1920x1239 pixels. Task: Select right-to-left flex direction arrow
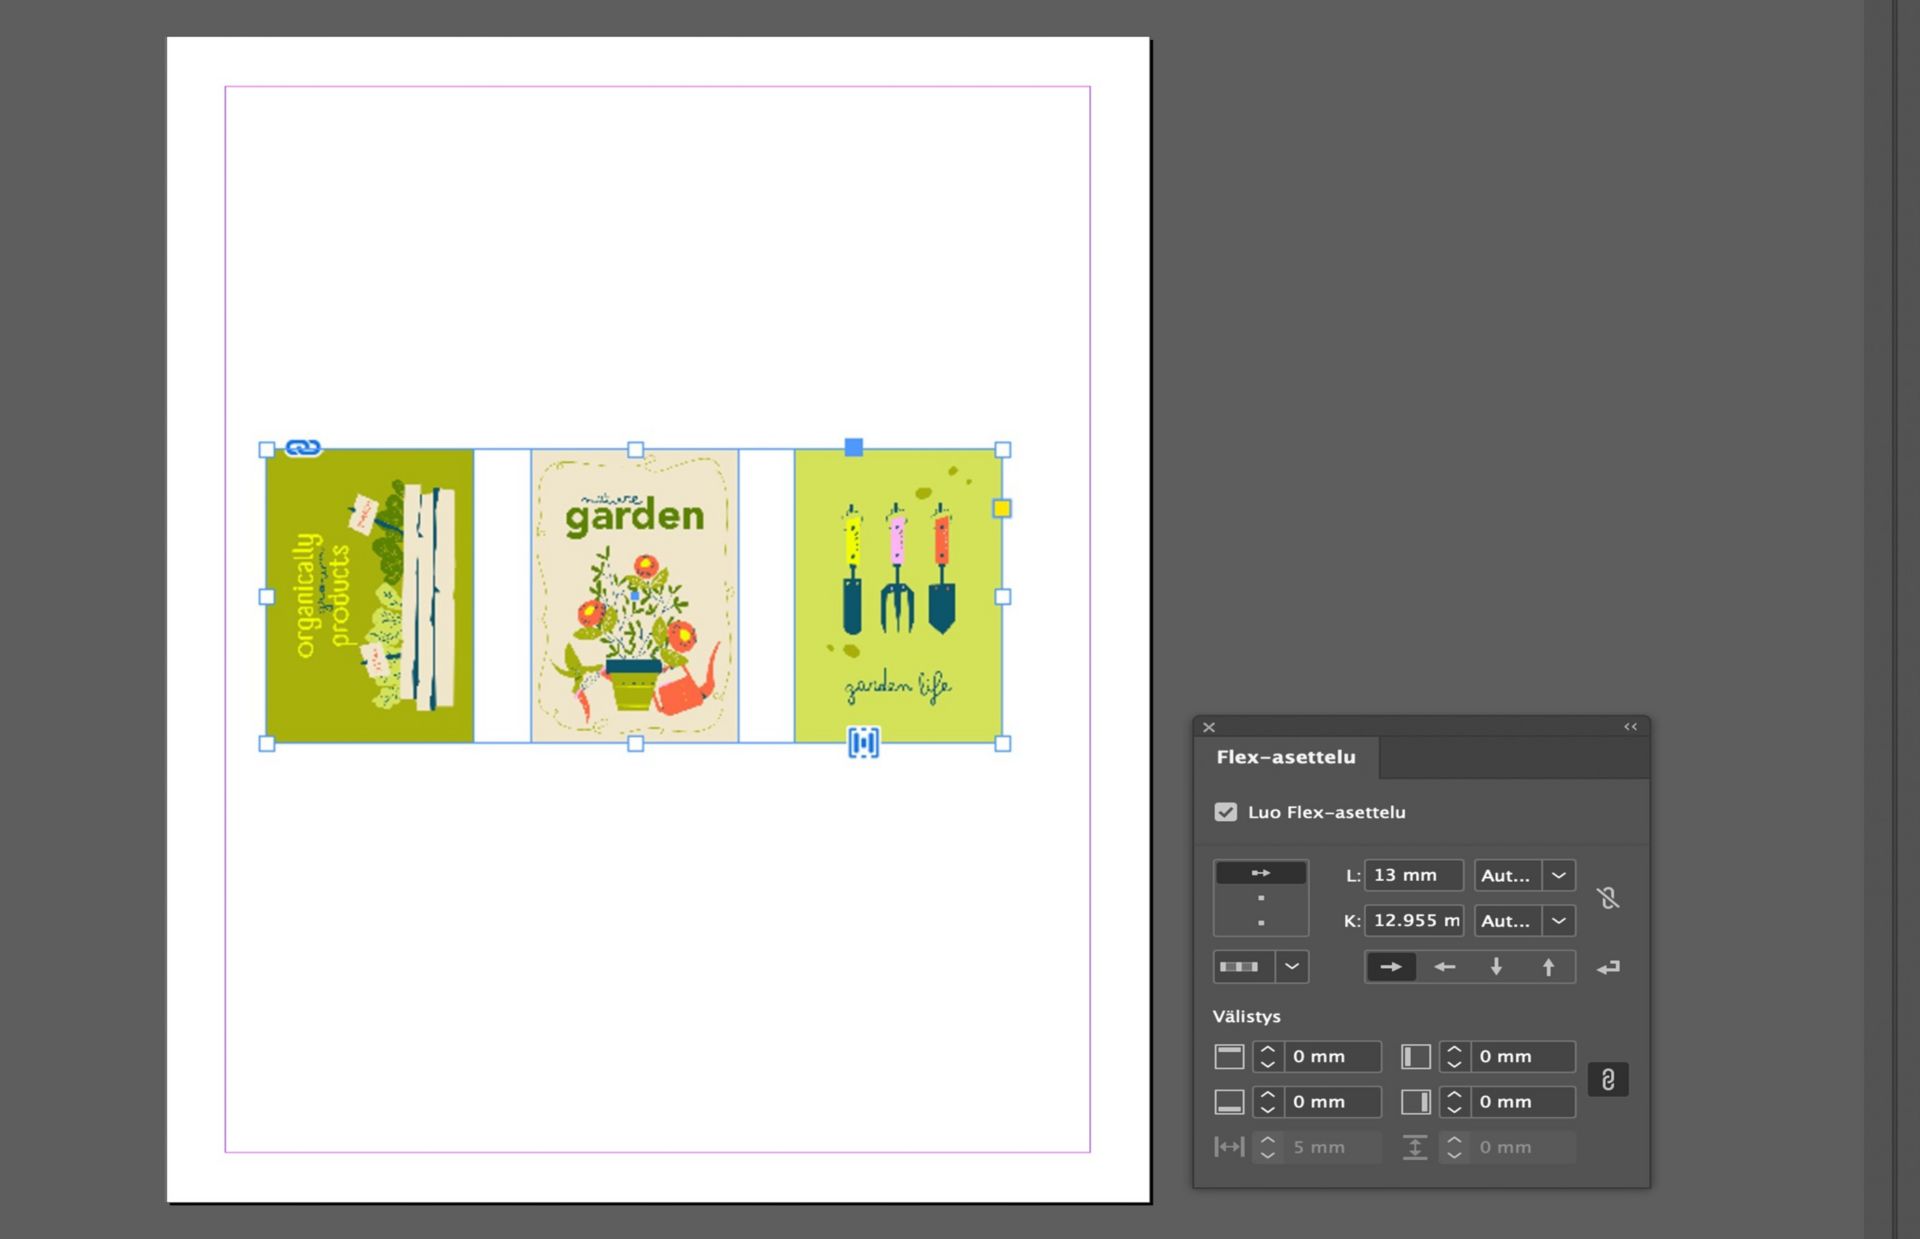(1444, 967)
